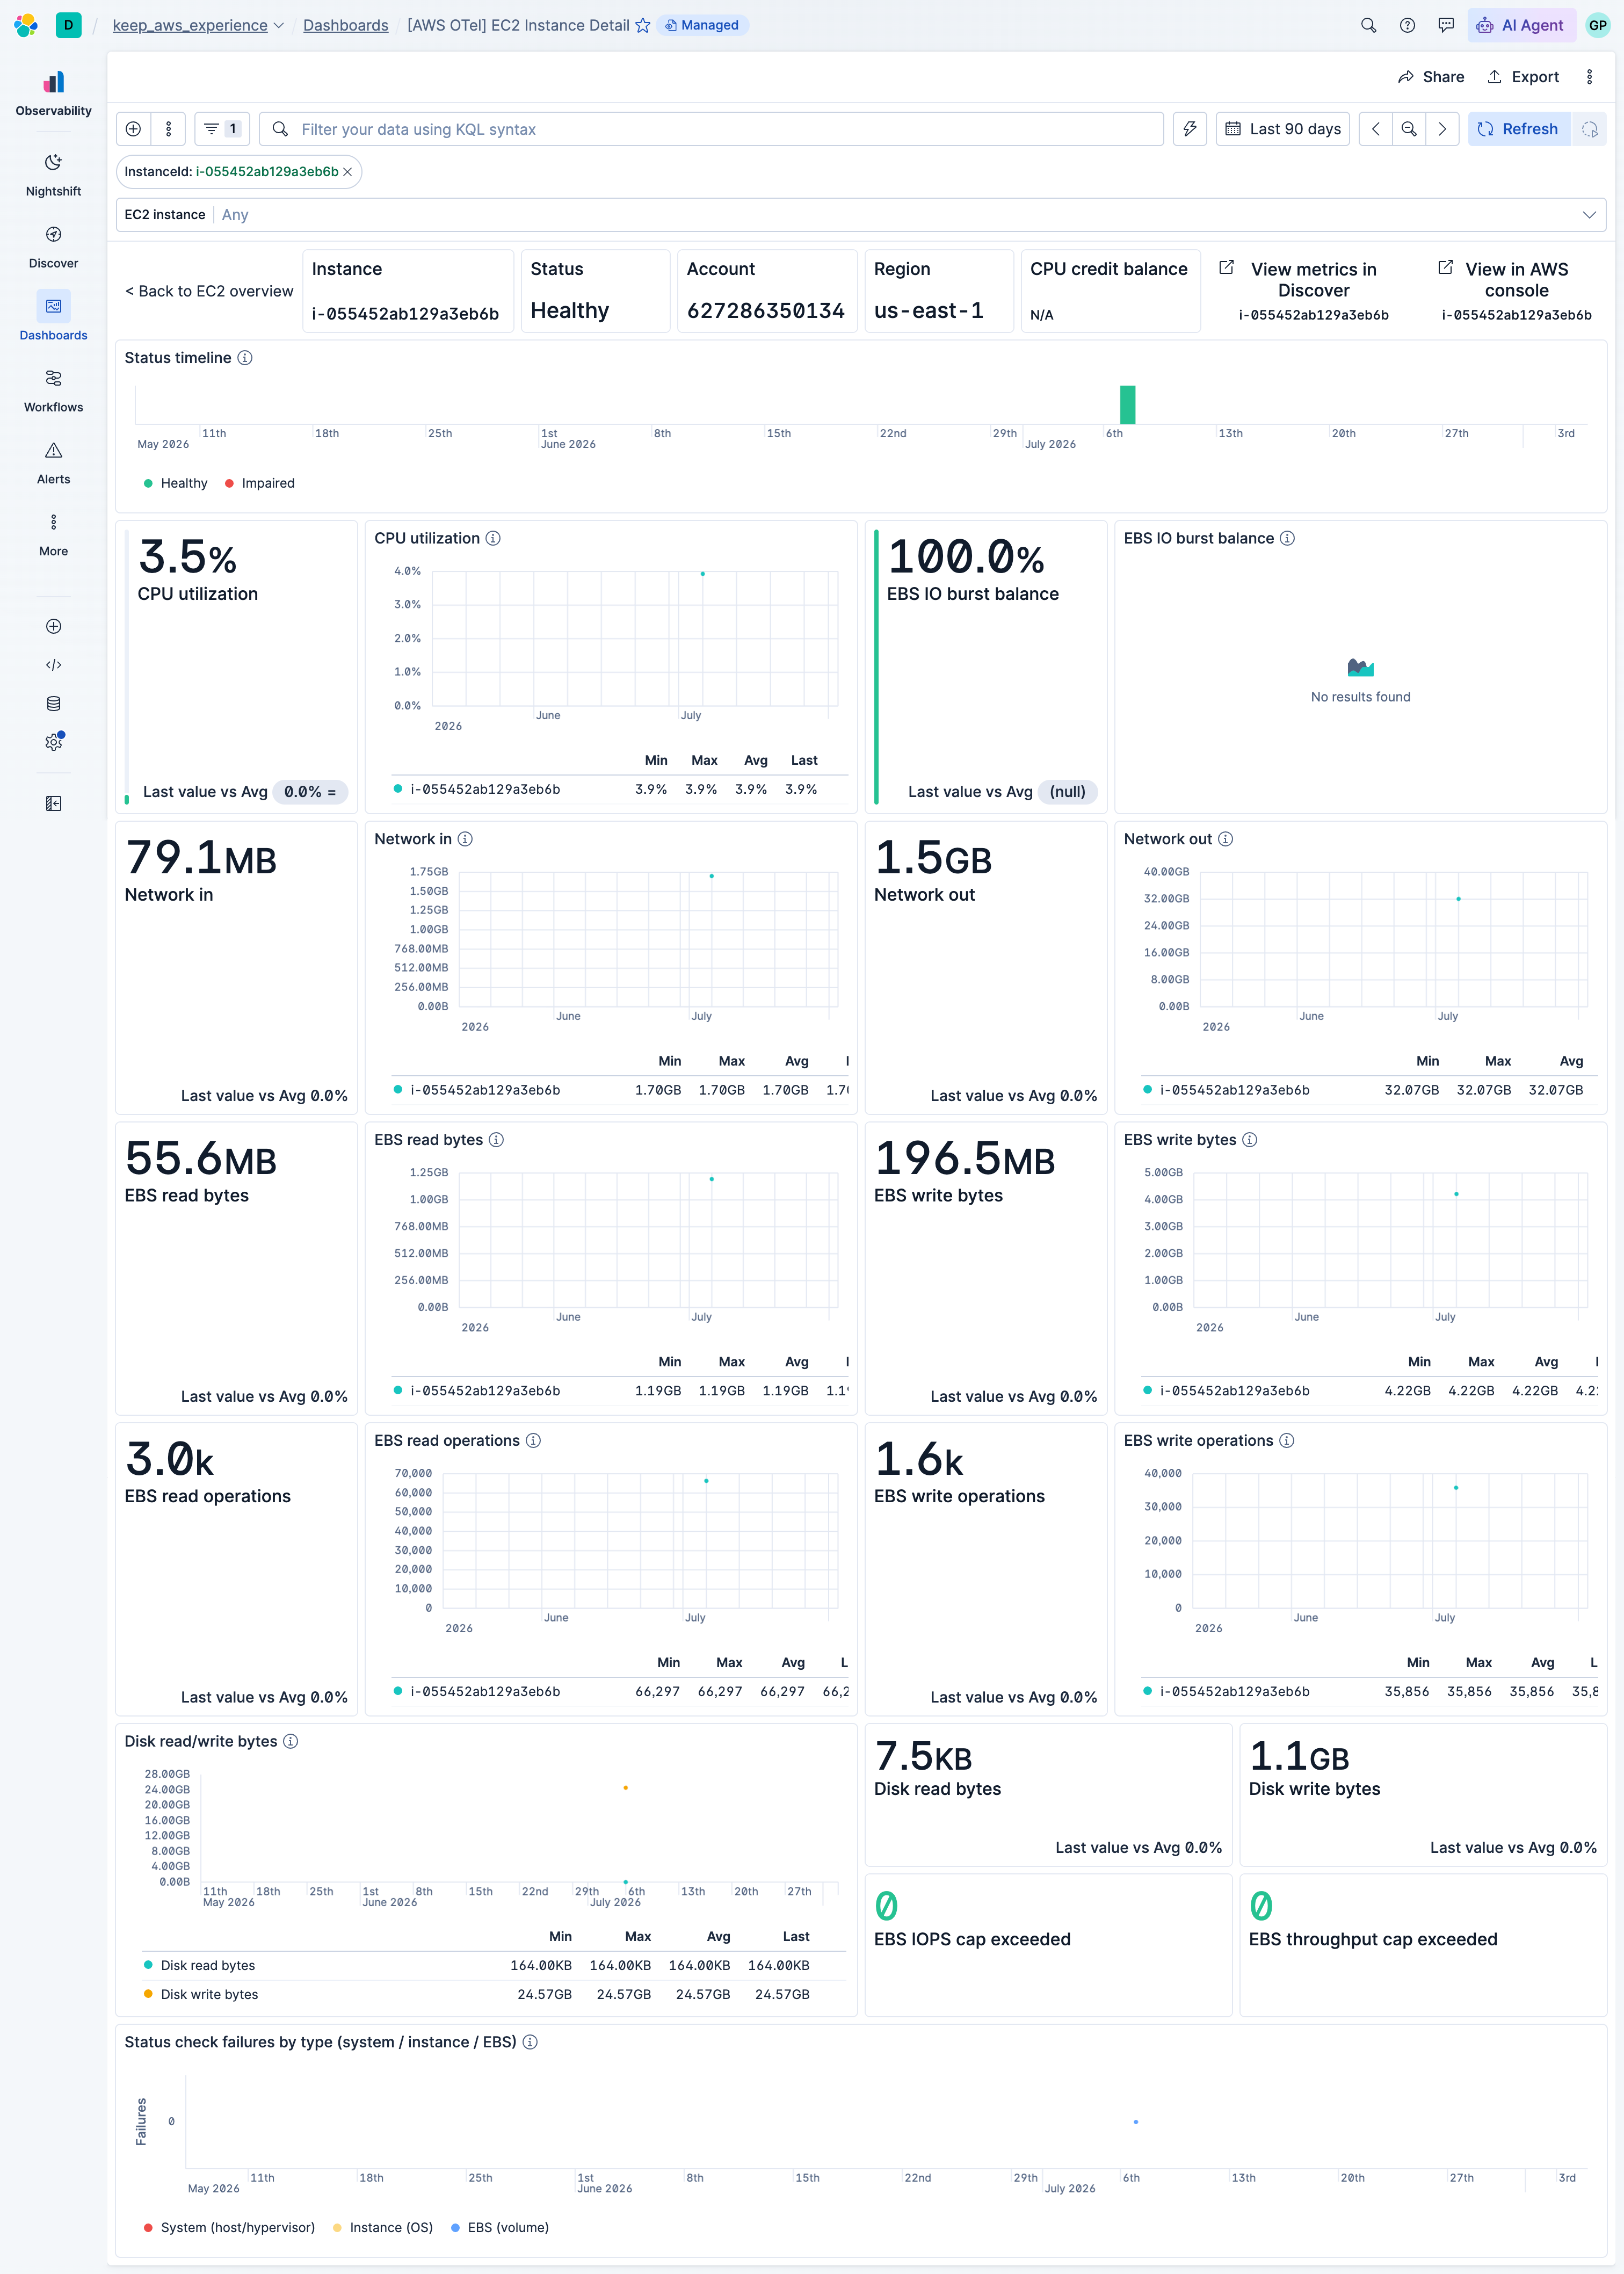The width and height of the screenshot is (1624, 2274).
Task: Open the help icon in header
Action: coord(1407,25)
